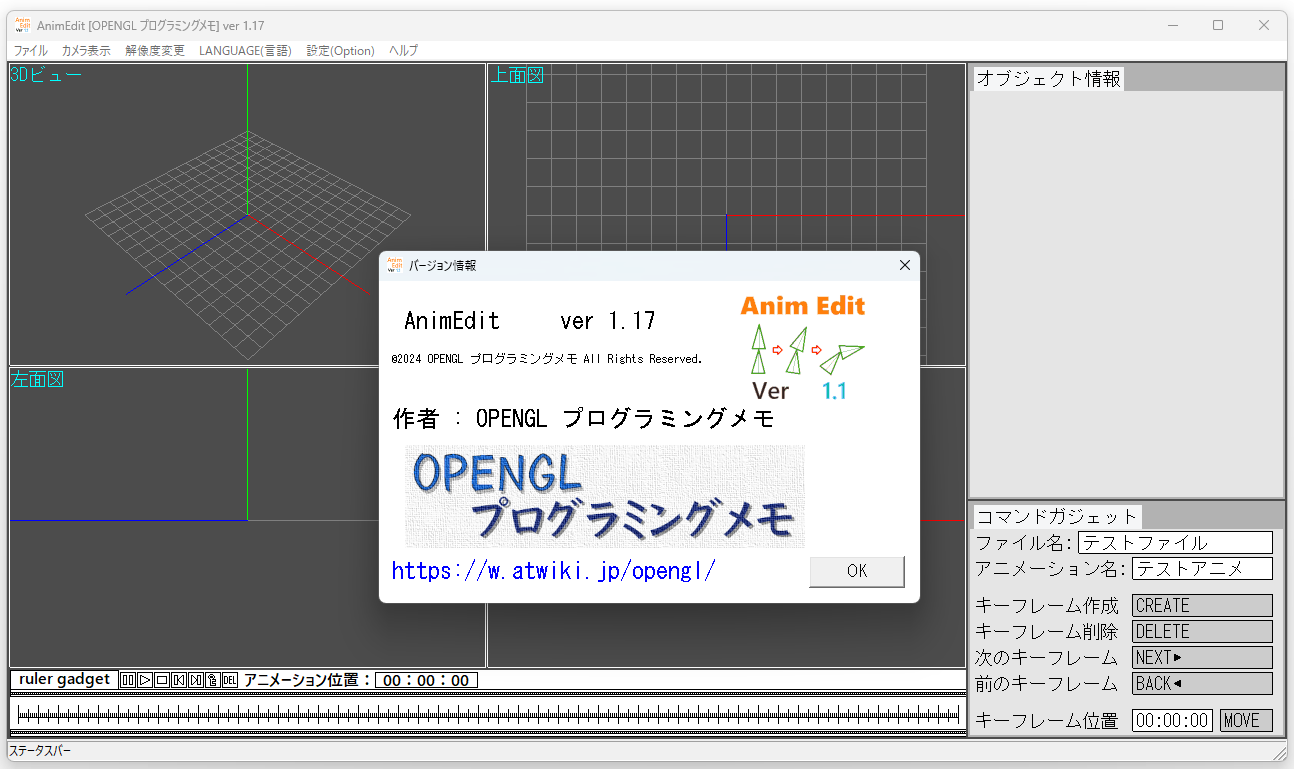Jump to next frame with skip-forward icon

click(x=196, y=680)
